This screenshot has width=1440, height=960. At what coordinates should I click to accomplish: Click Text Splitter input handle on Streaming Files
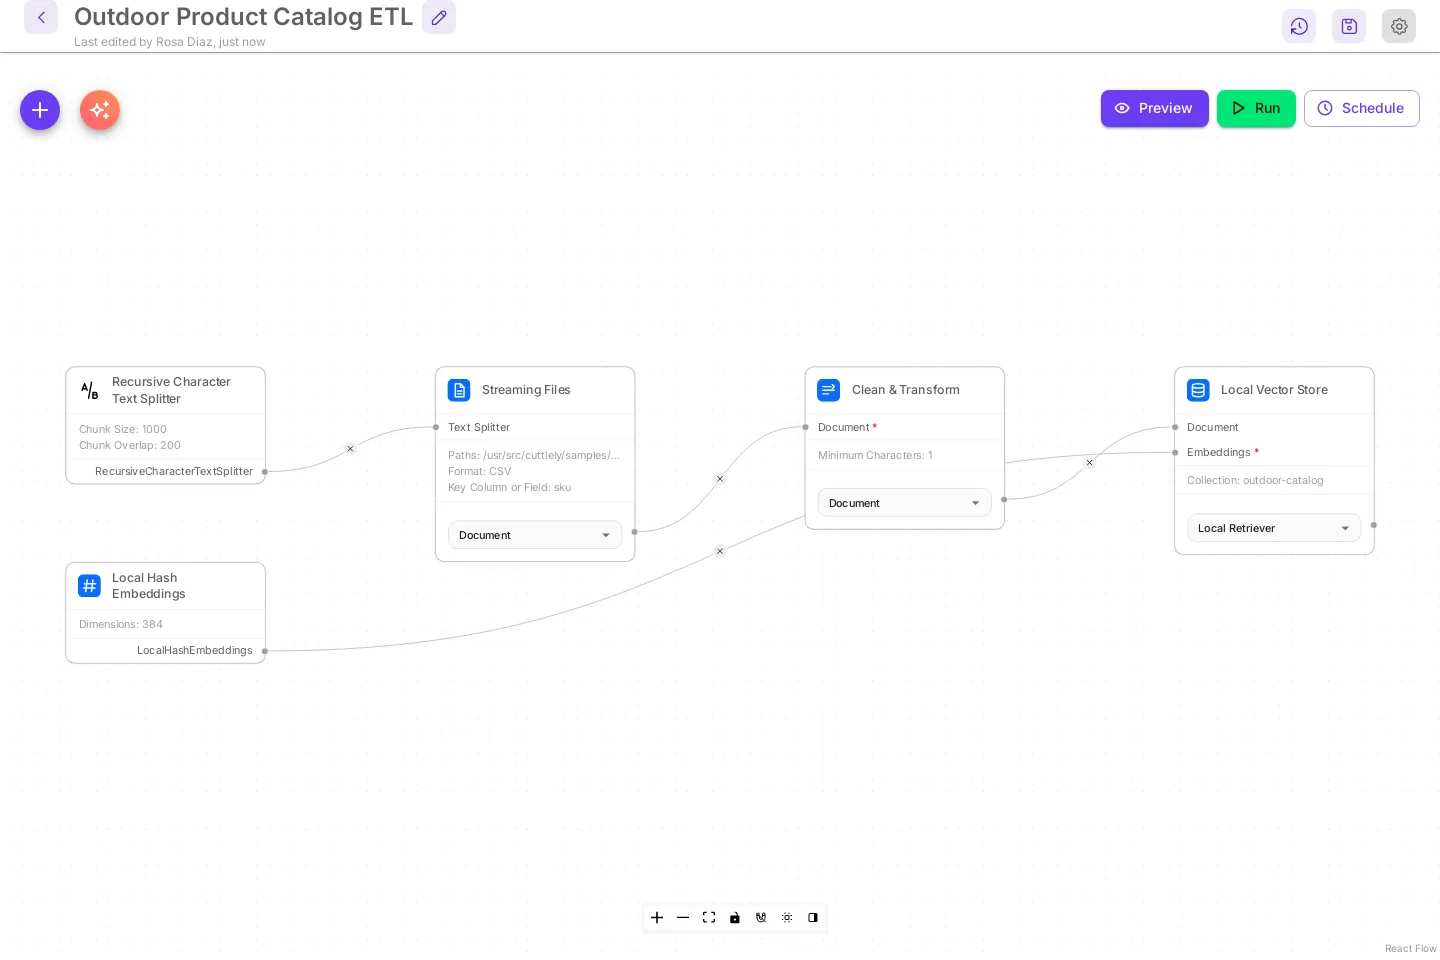[436, 427]
